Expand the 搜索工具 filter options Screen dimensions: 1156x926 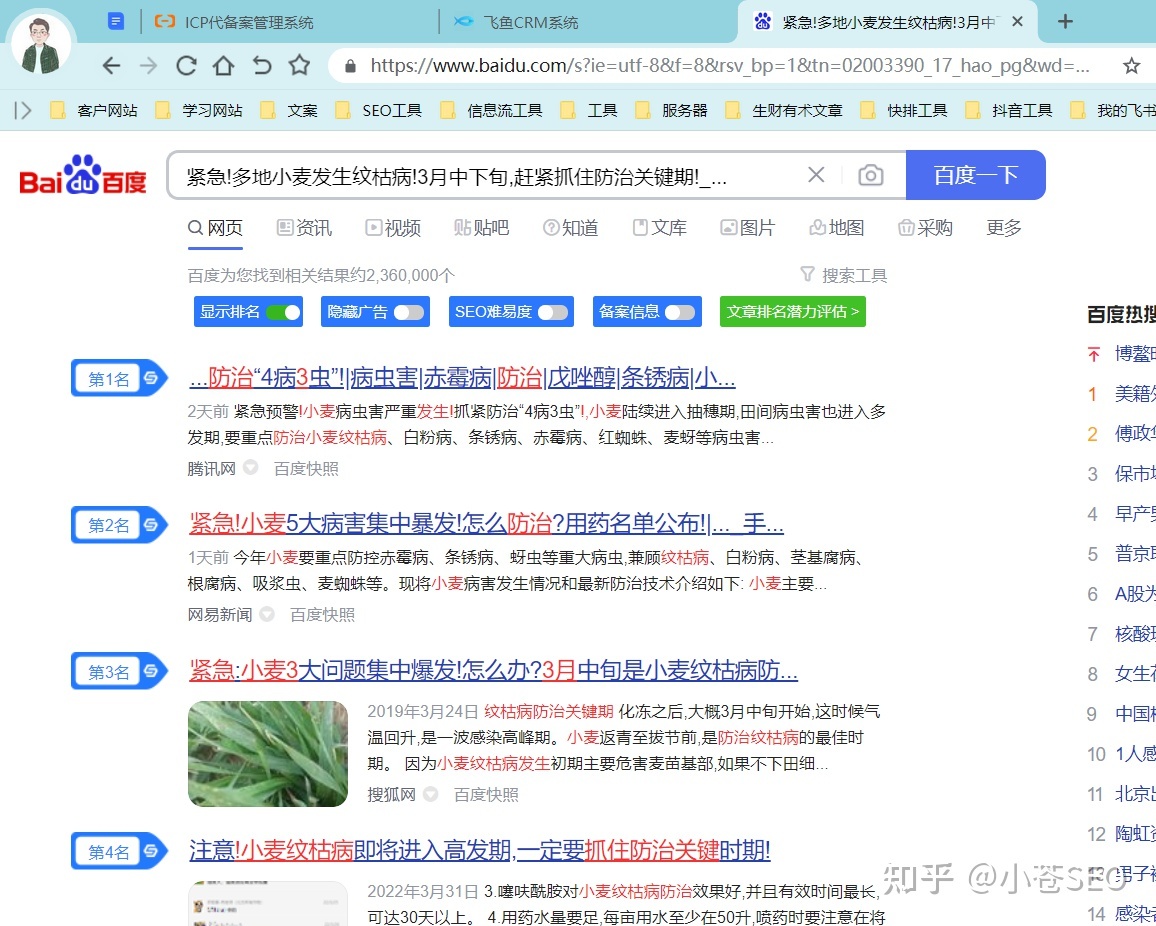click(x=843, y=275)
